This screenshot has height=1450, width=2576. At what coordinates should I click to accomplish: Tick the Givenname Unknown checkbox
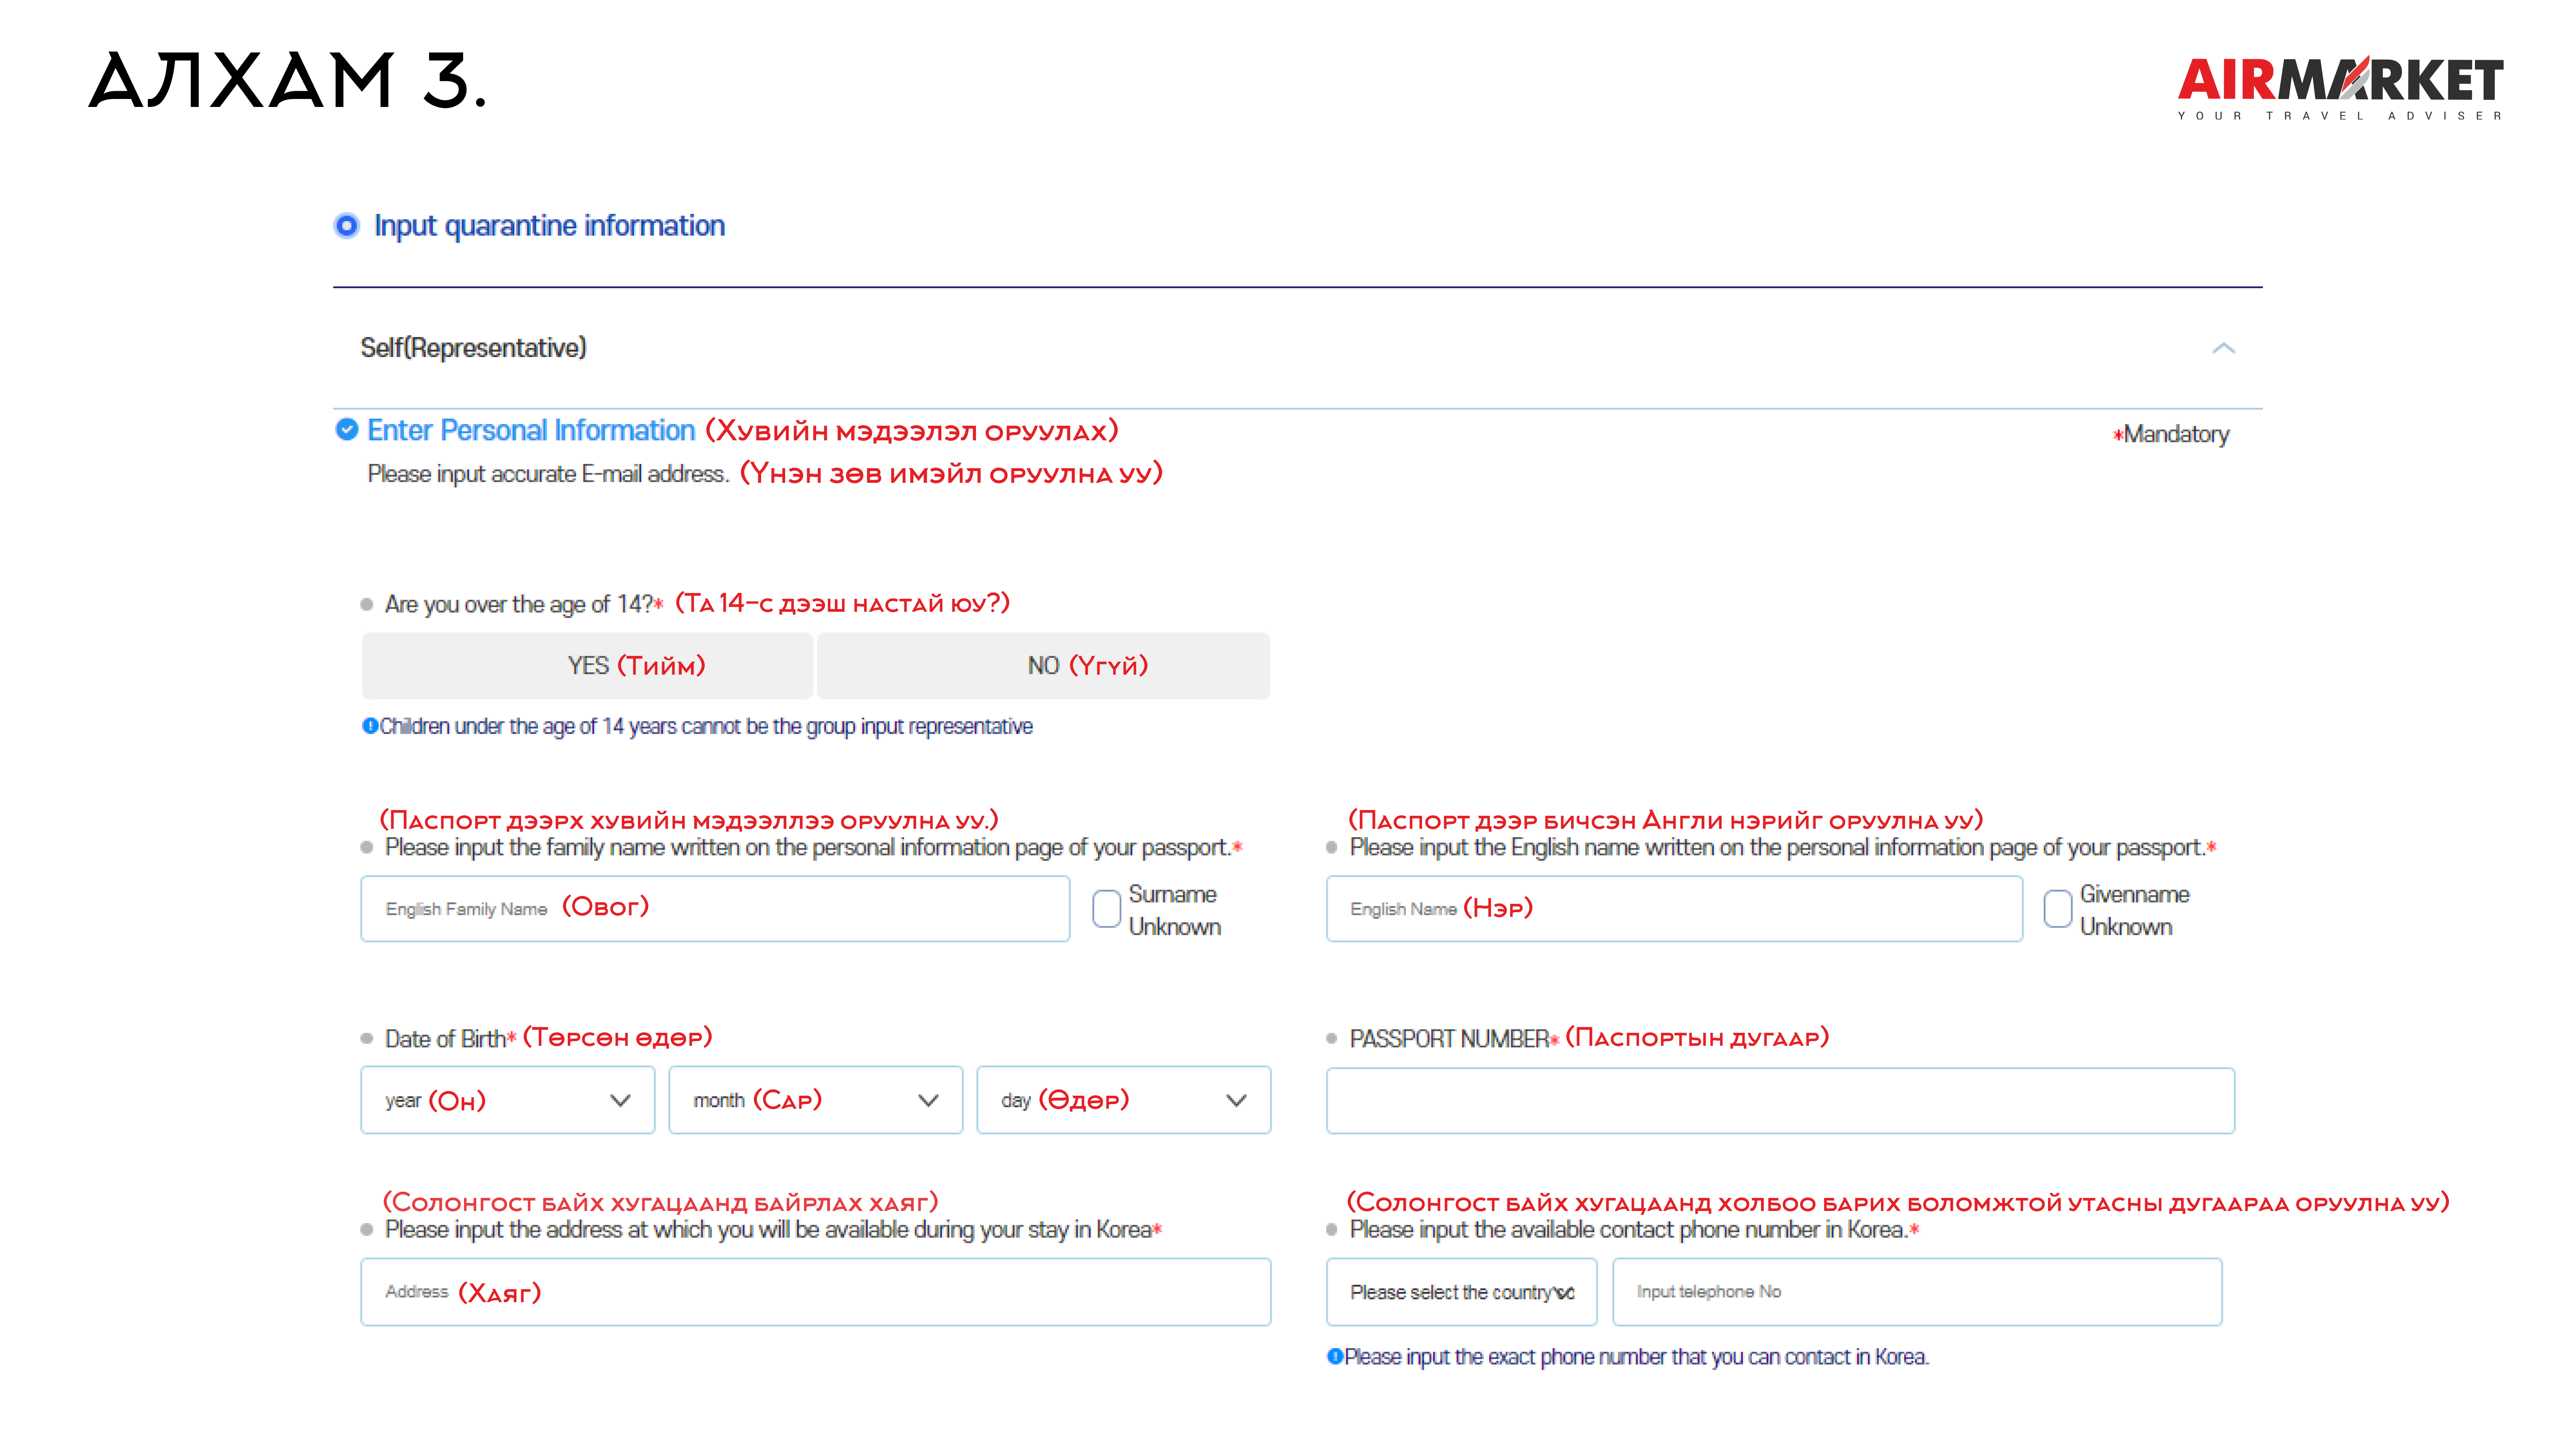point(2057,909)
